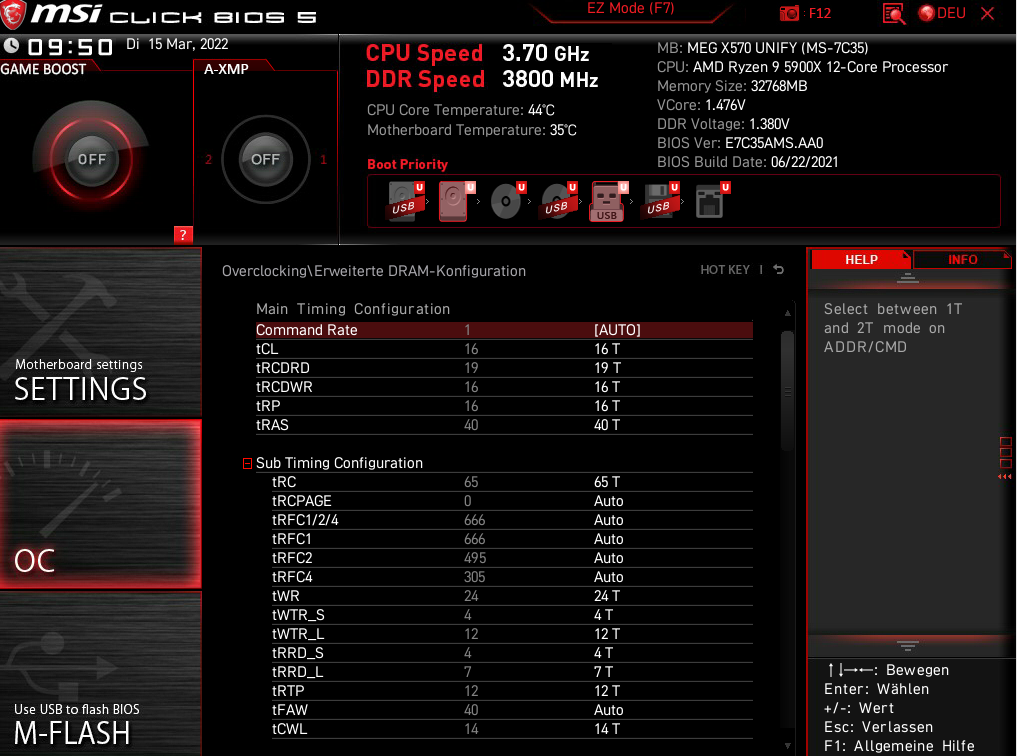Screen dimensions: 1017x756
Task: Take a screenshot with the F12 camera icon
Action: [x=789, y=13]
